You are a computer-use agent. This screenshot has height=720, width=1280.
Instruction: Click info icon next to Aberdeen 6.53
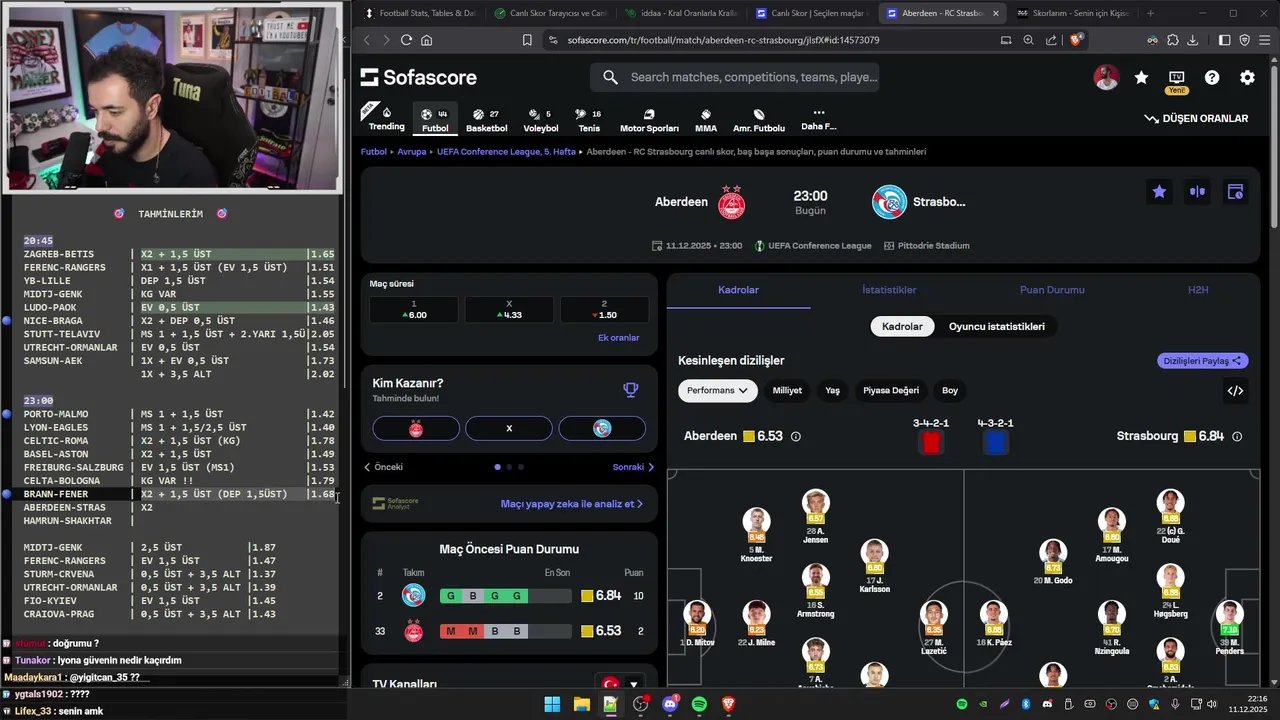[x=796, y=436]
